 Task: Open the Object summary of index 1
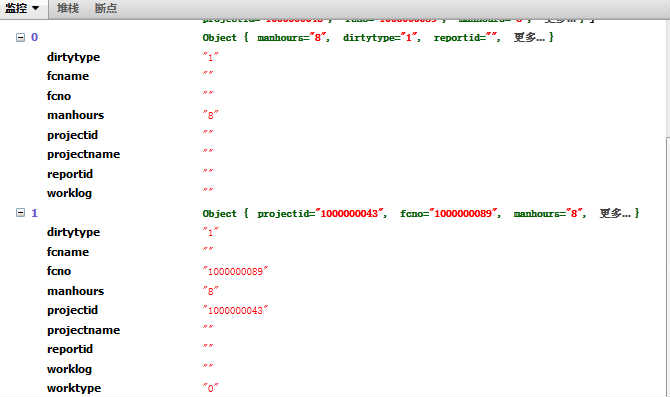[x=420, y=213]
